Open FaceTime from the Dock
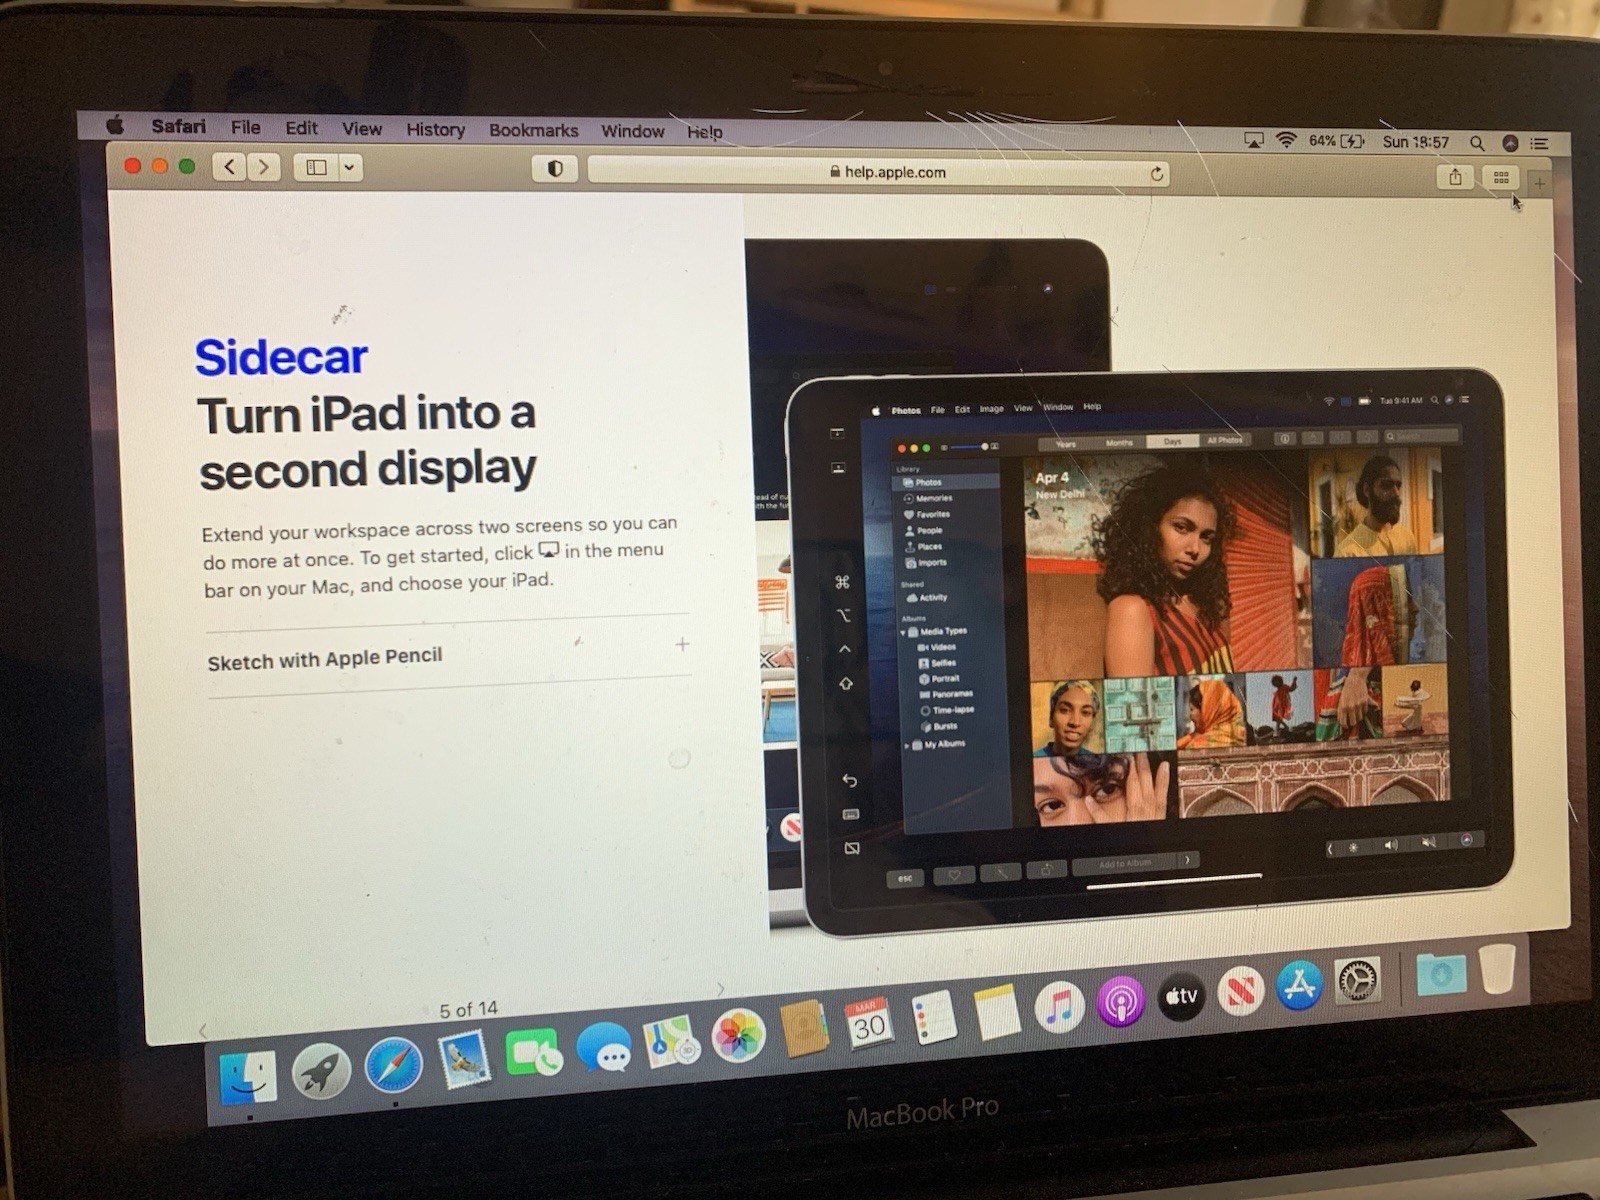1600x1200 pixels. (533, 1054)
